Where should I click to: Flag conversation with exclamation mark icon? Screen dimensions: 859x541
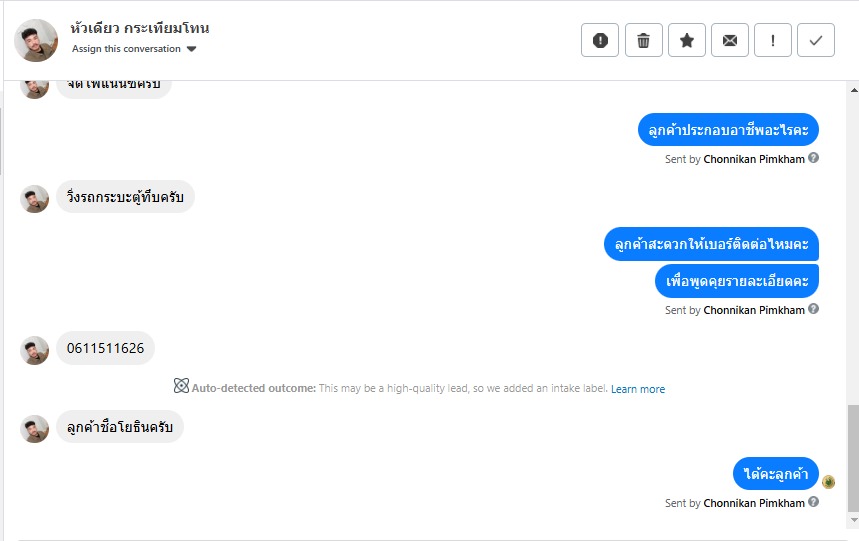click(x=773, y=40)
